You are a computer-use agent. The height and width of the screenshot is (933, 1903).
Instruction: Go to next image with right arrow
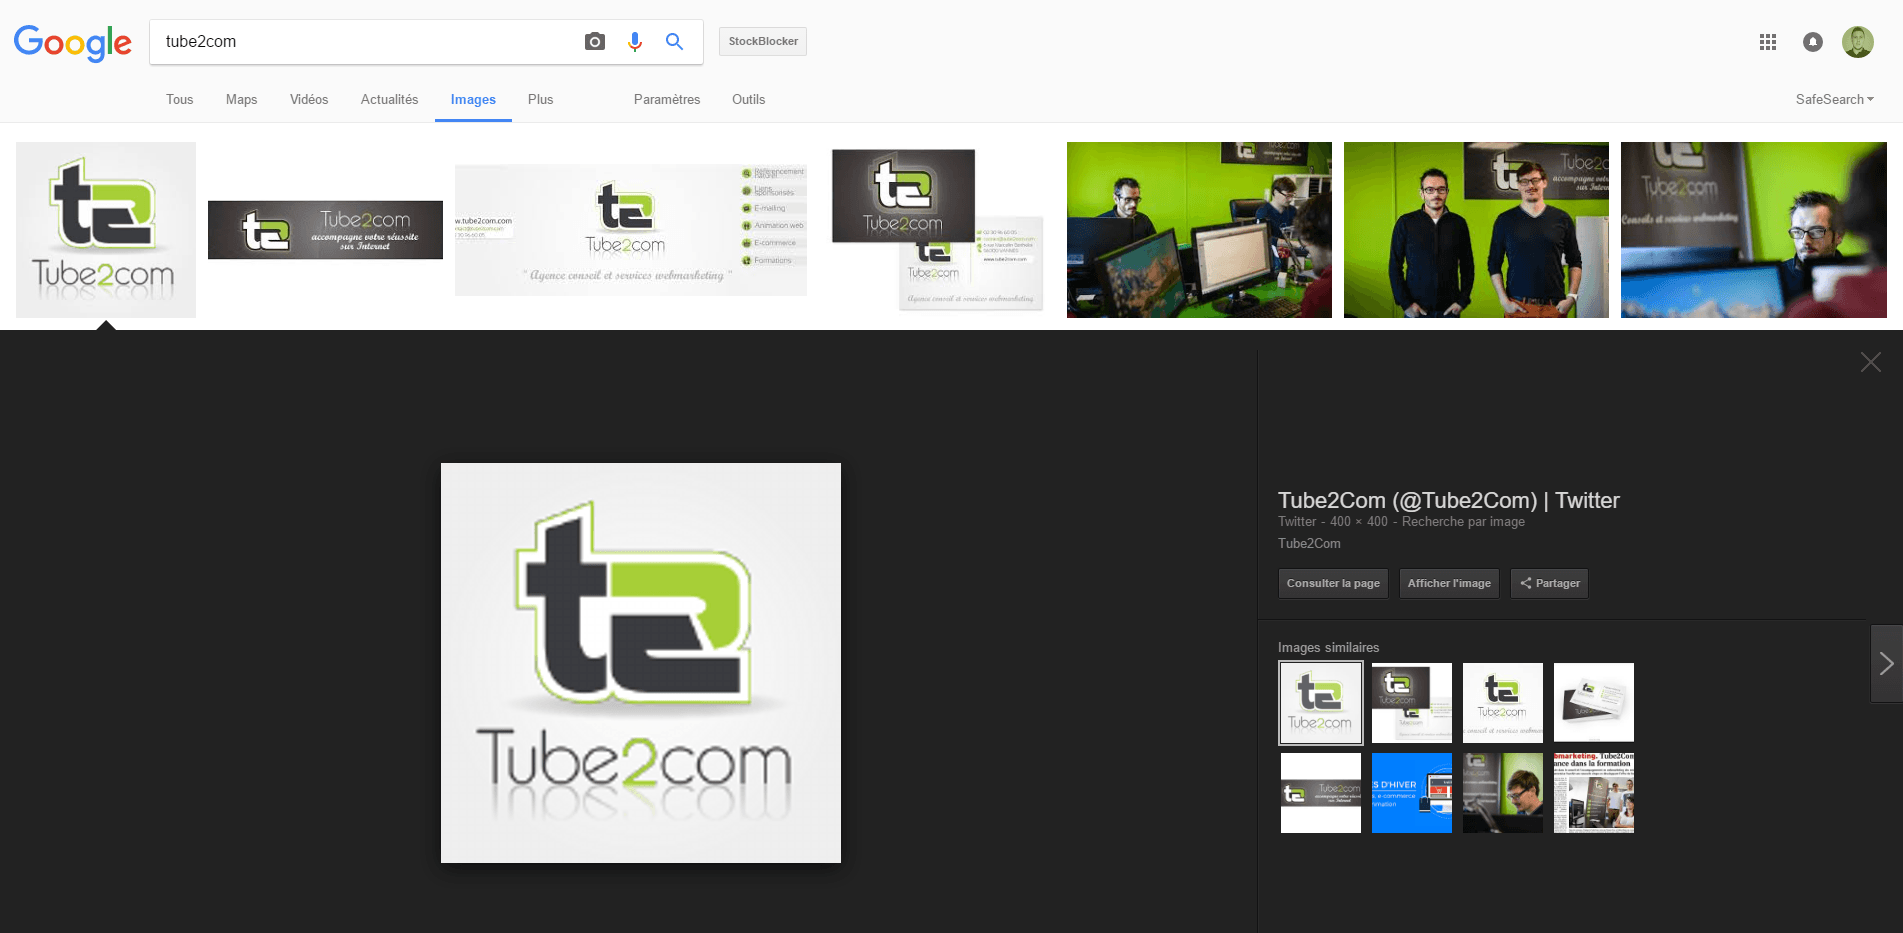coord(1886,663)
